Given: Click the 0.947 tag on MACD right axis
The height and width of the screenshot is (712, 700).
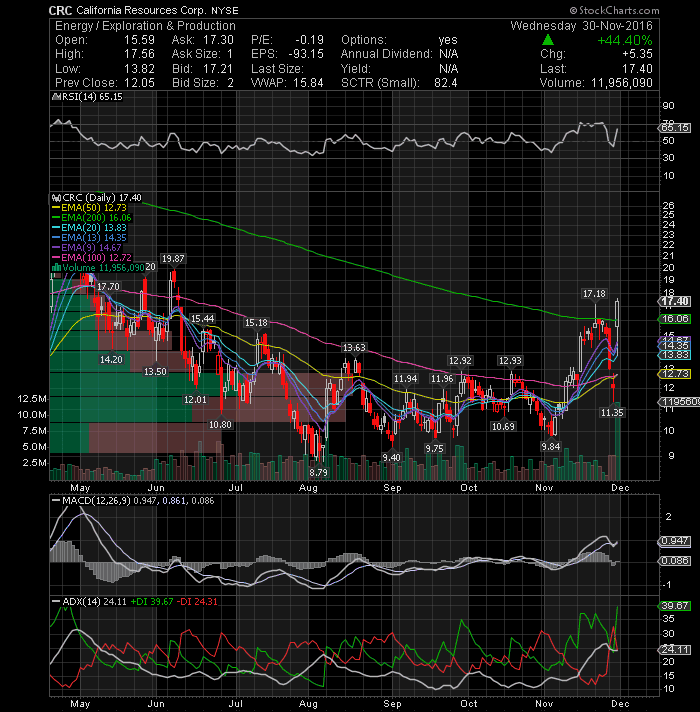Looking at the screenshot, I should [x=675, y=541].
